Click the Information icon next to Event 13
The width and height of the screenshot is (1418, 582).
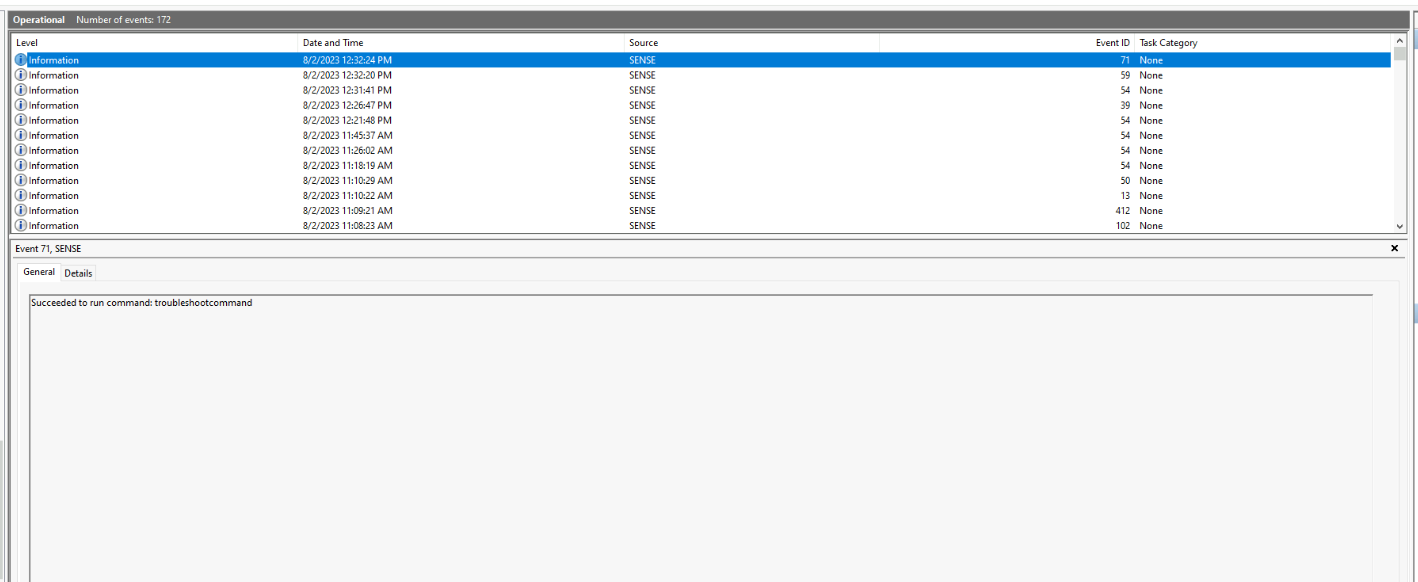click(20, 195)
